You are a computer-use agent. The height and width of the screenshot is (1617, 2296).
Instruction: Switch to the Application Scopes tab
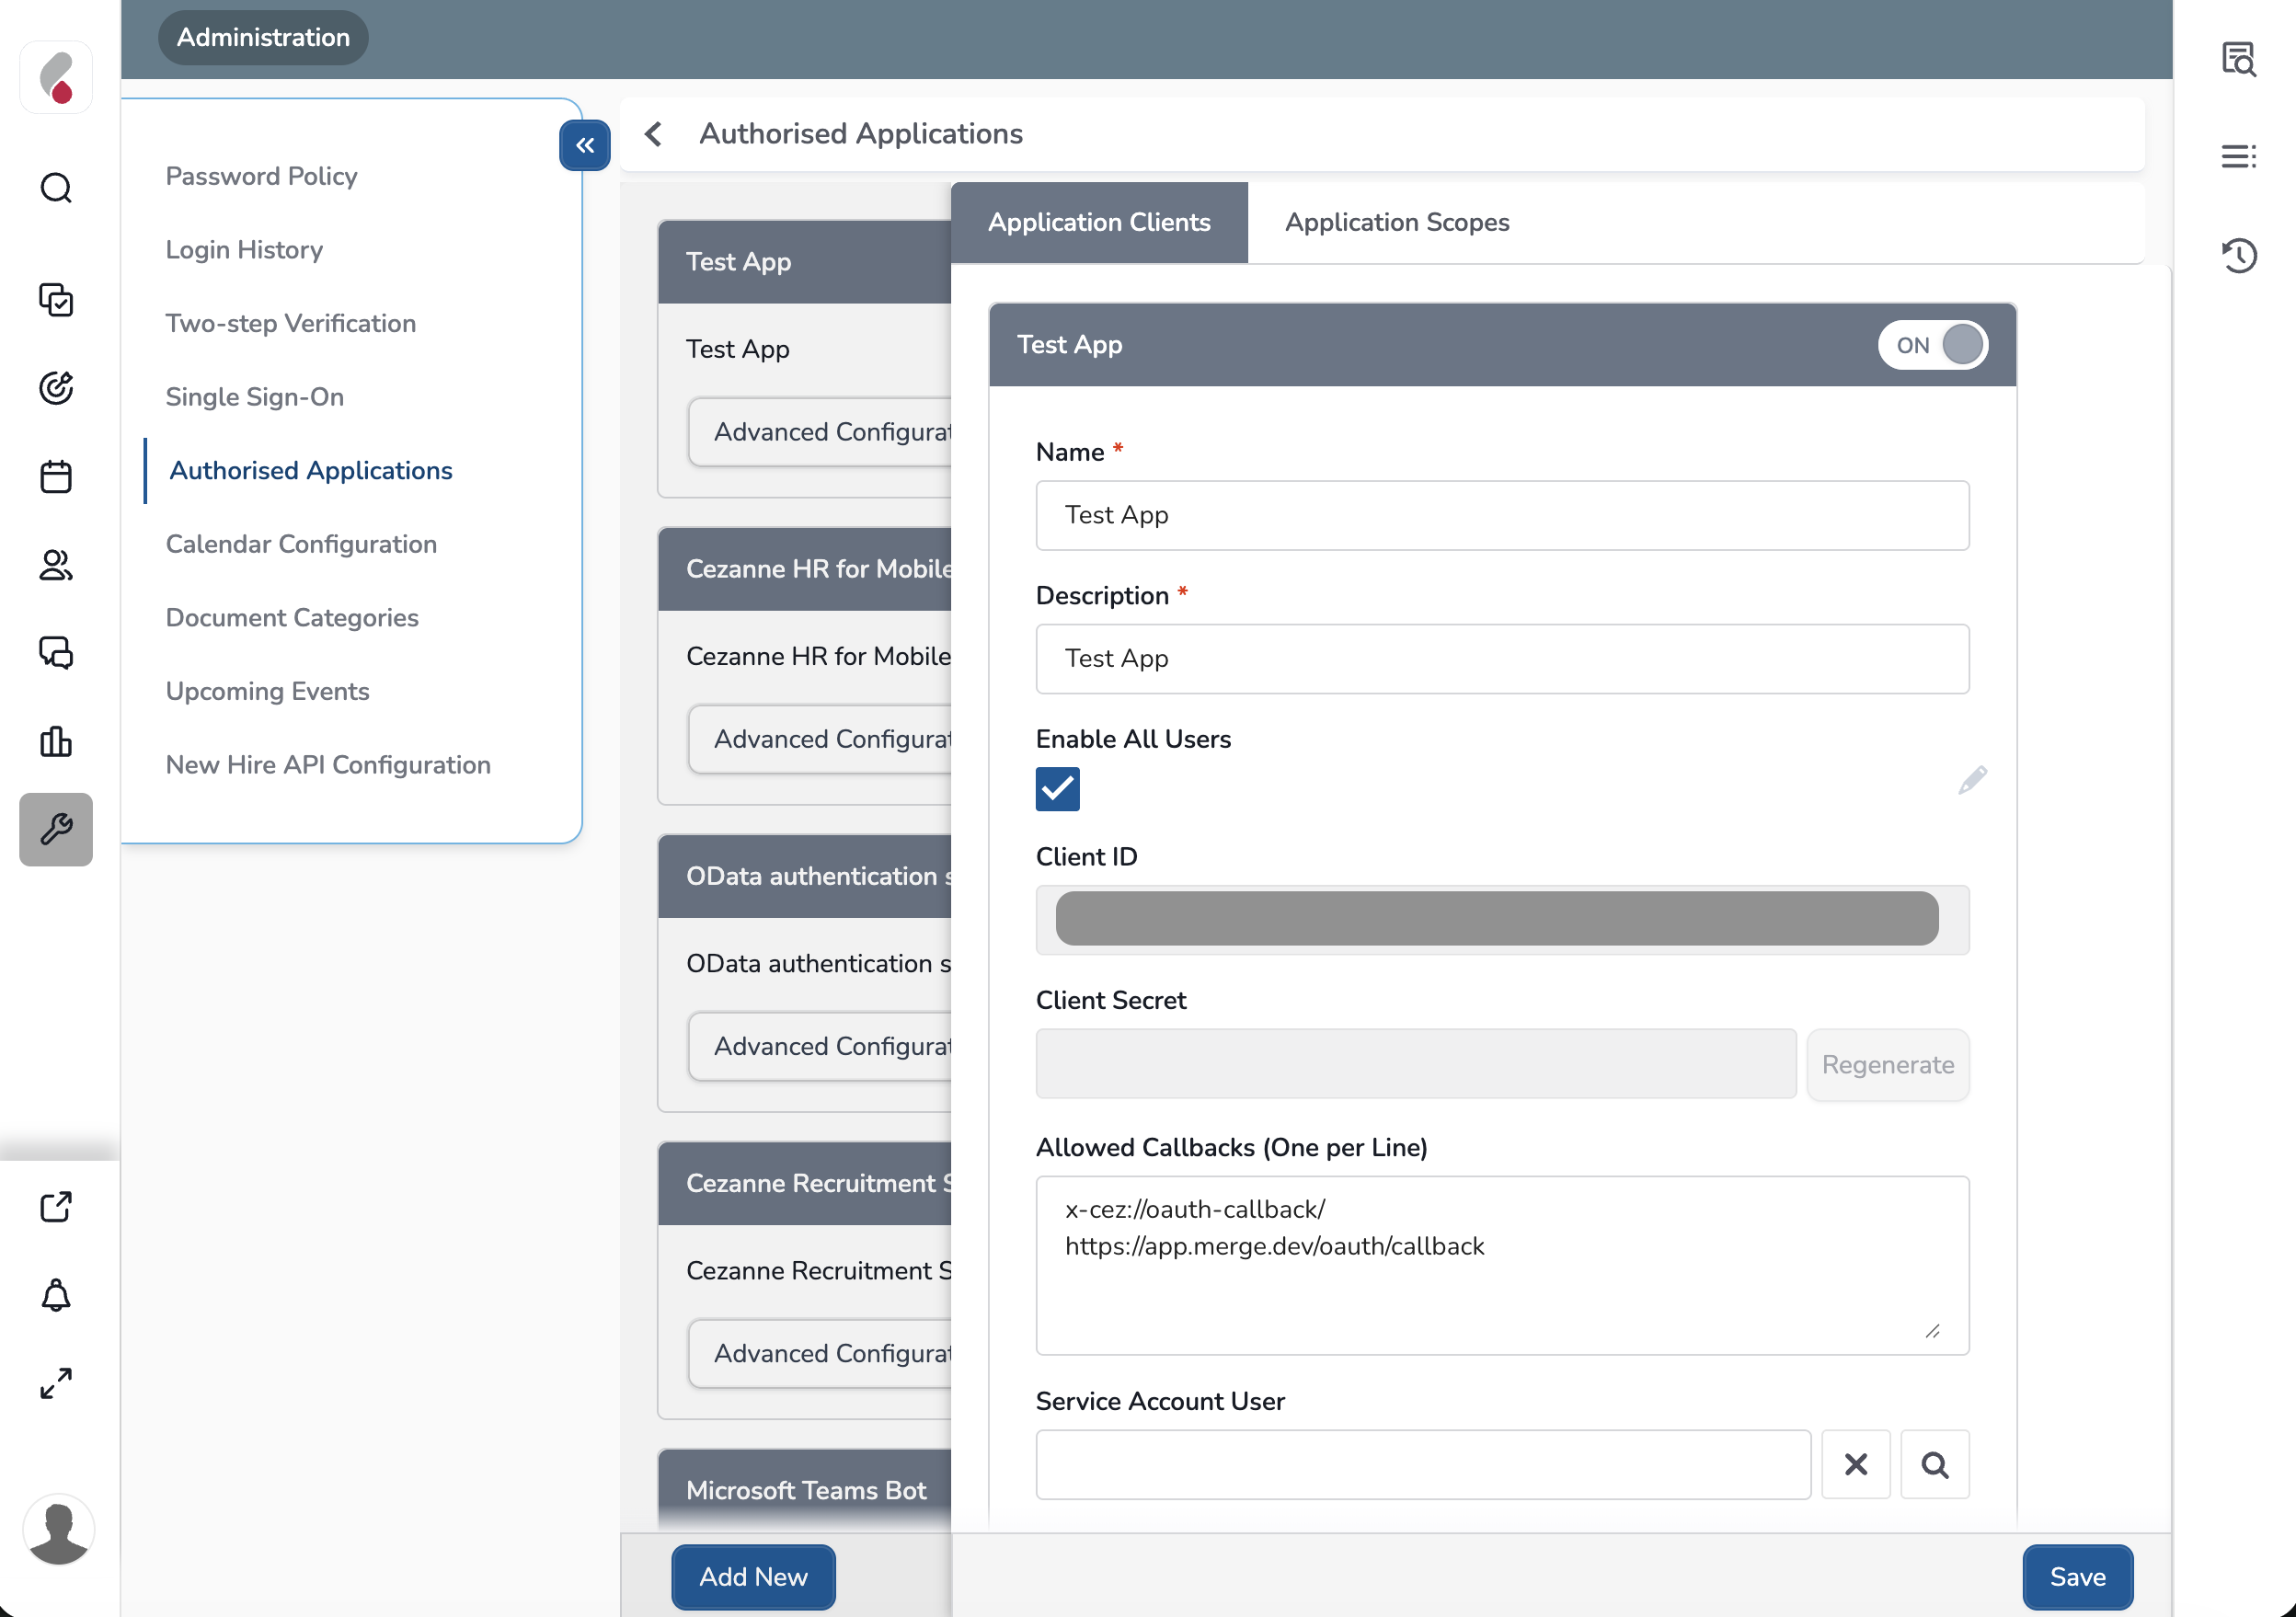[x=1396, y=222]
